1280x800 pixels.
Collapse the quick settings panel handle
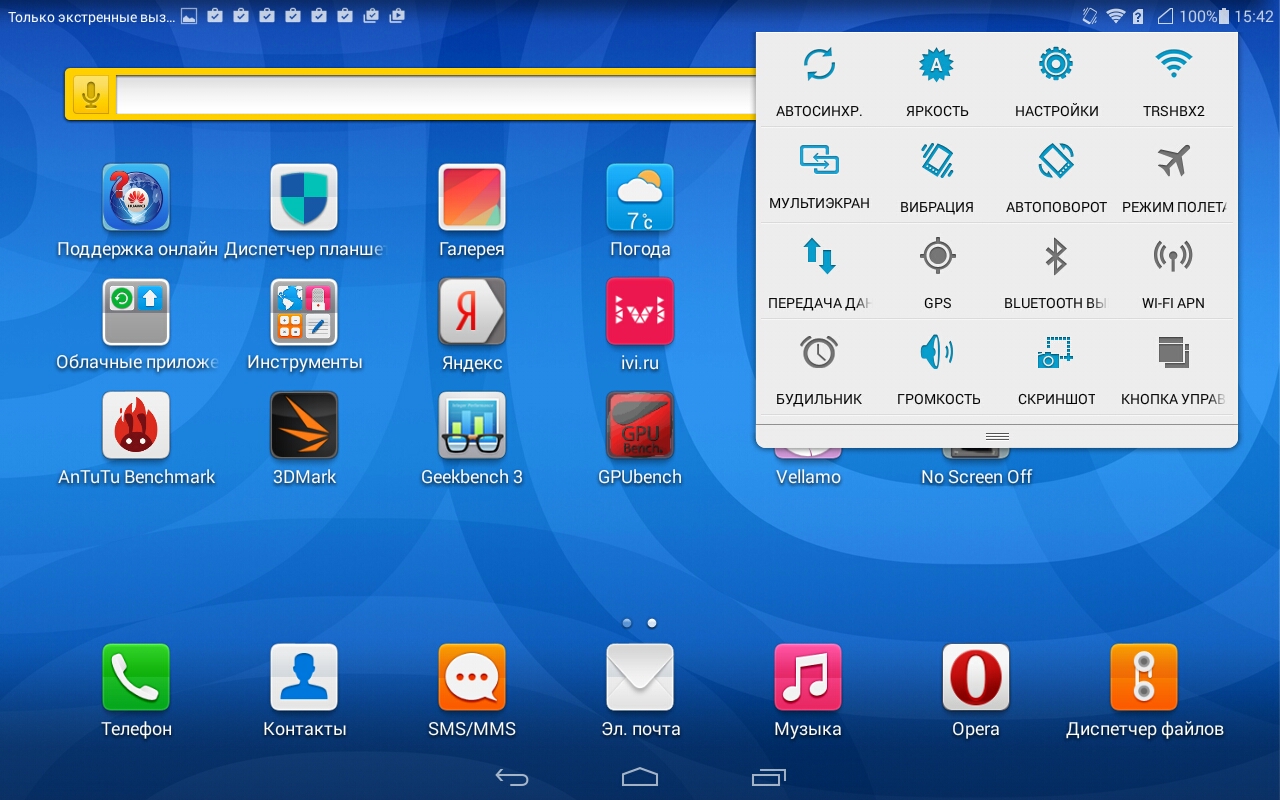pos(997,436)
